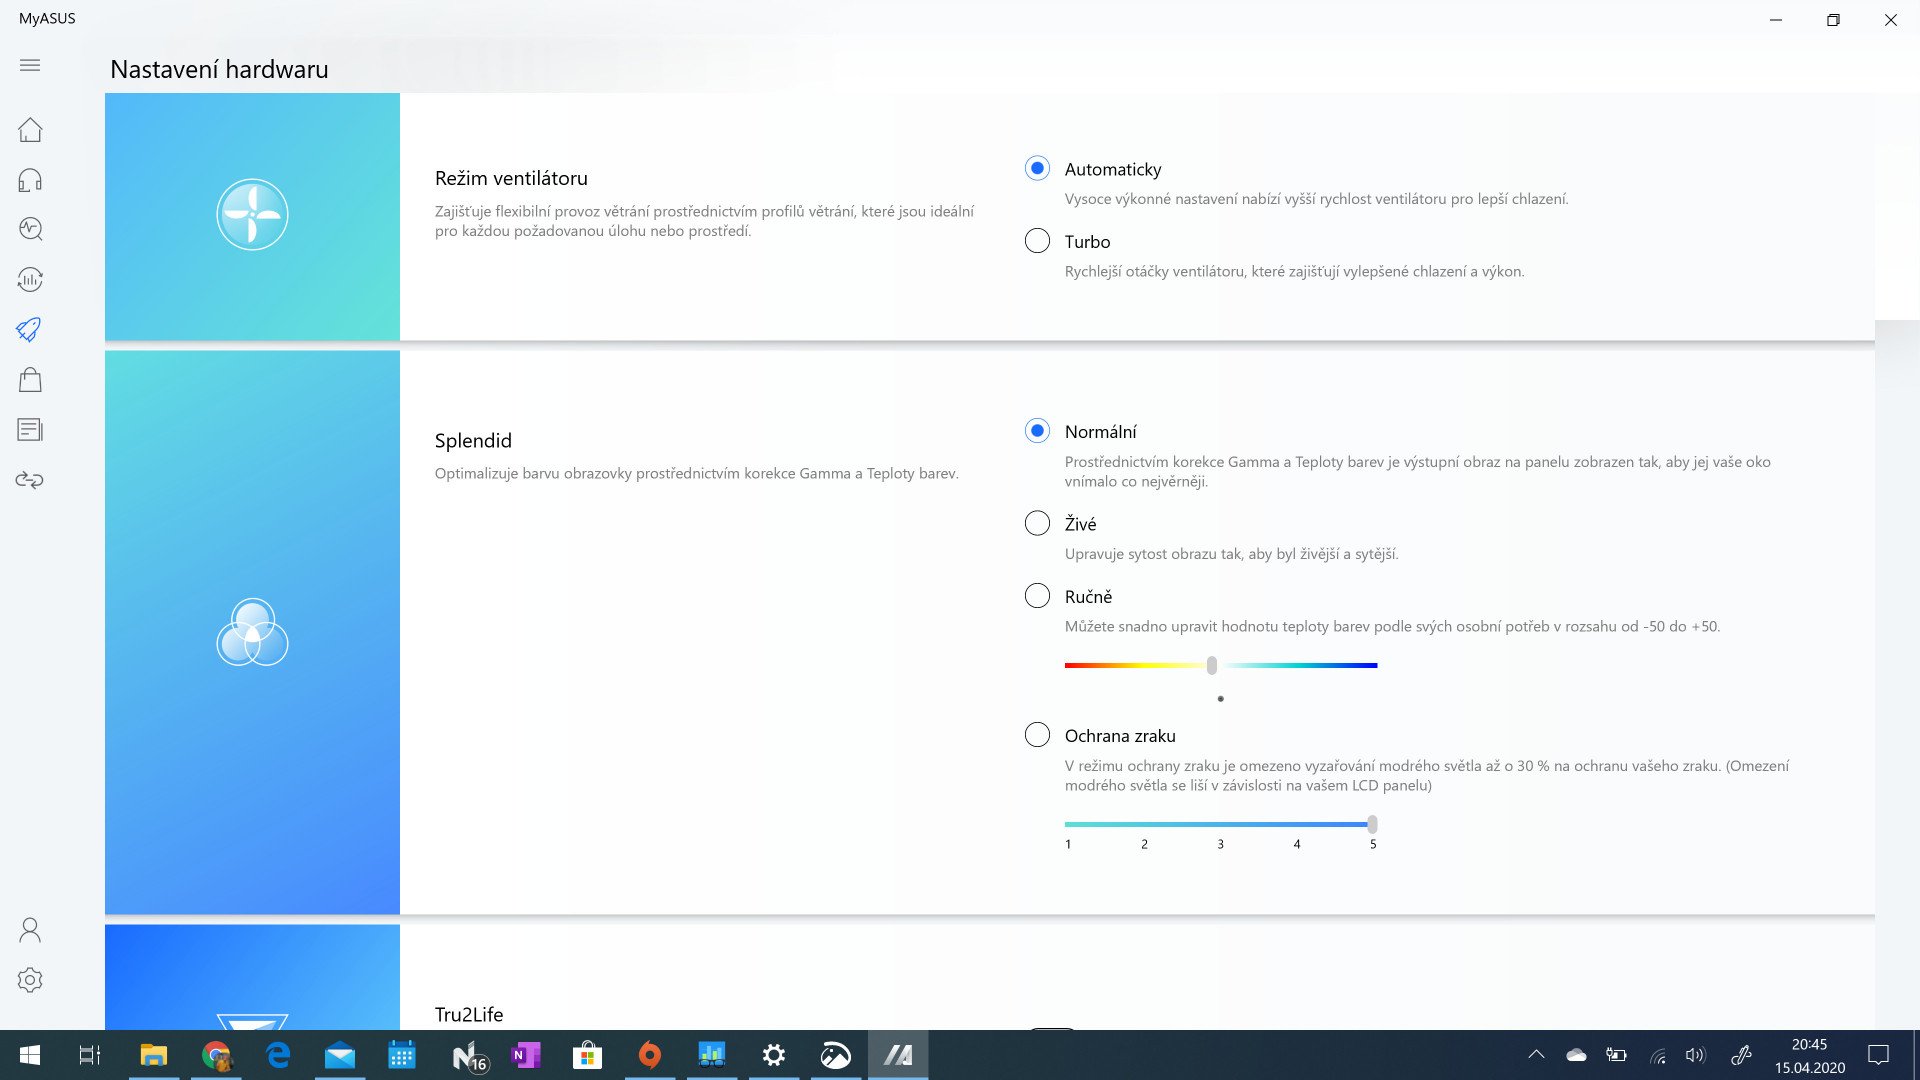1920x1080 pixels.
Task: Open the notification action center
Action: click(x=1879, y=1055)
